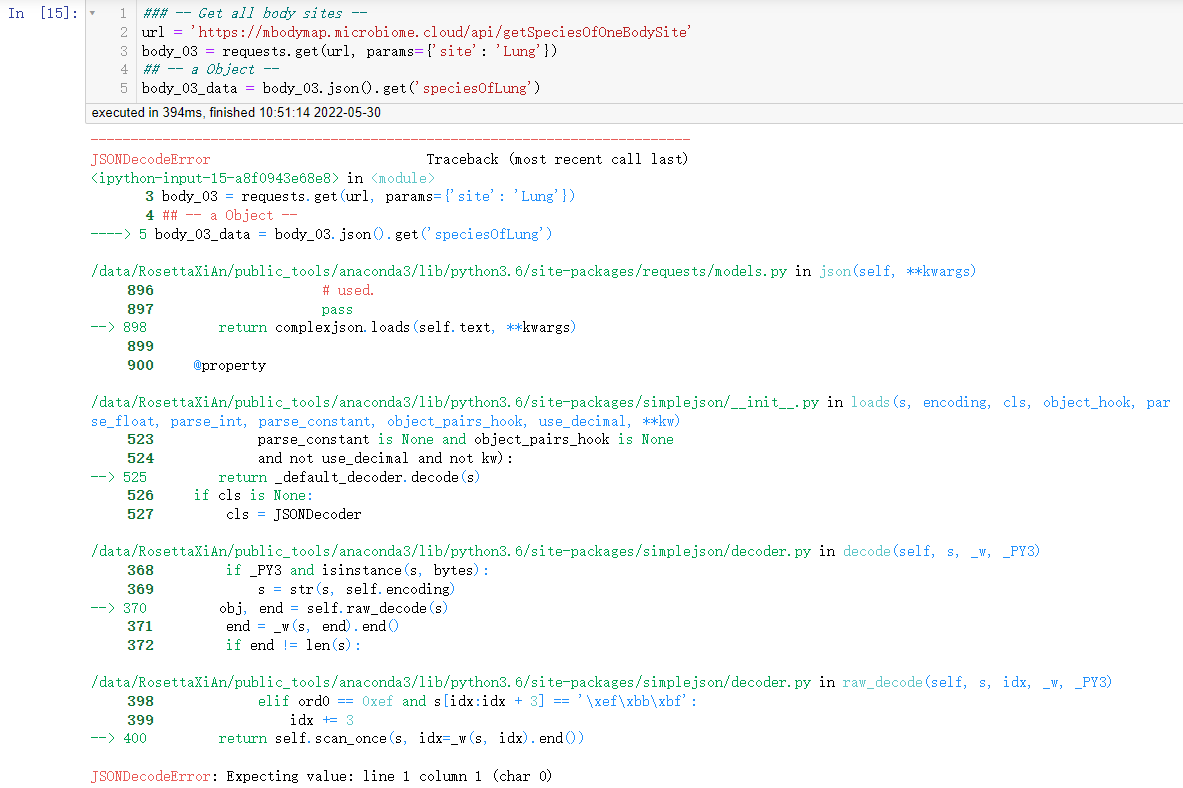Click the red JSONDecodeError traceback header

click(151, 159)
